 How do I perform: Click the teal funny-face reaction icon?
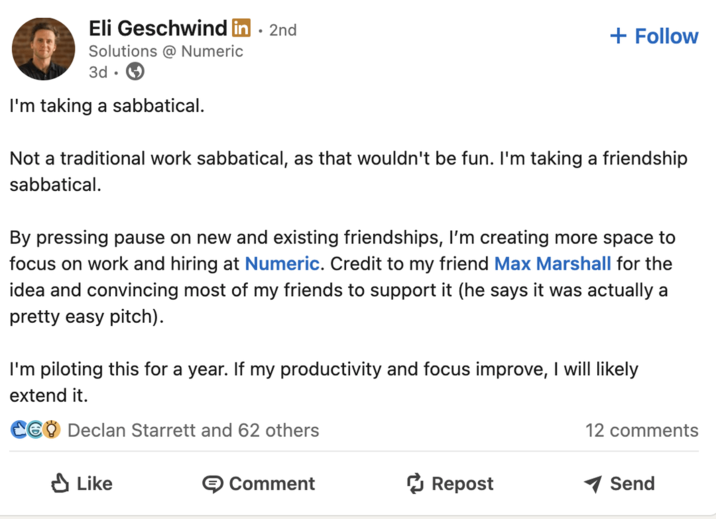pyautogui.click(x=34, y=430)
